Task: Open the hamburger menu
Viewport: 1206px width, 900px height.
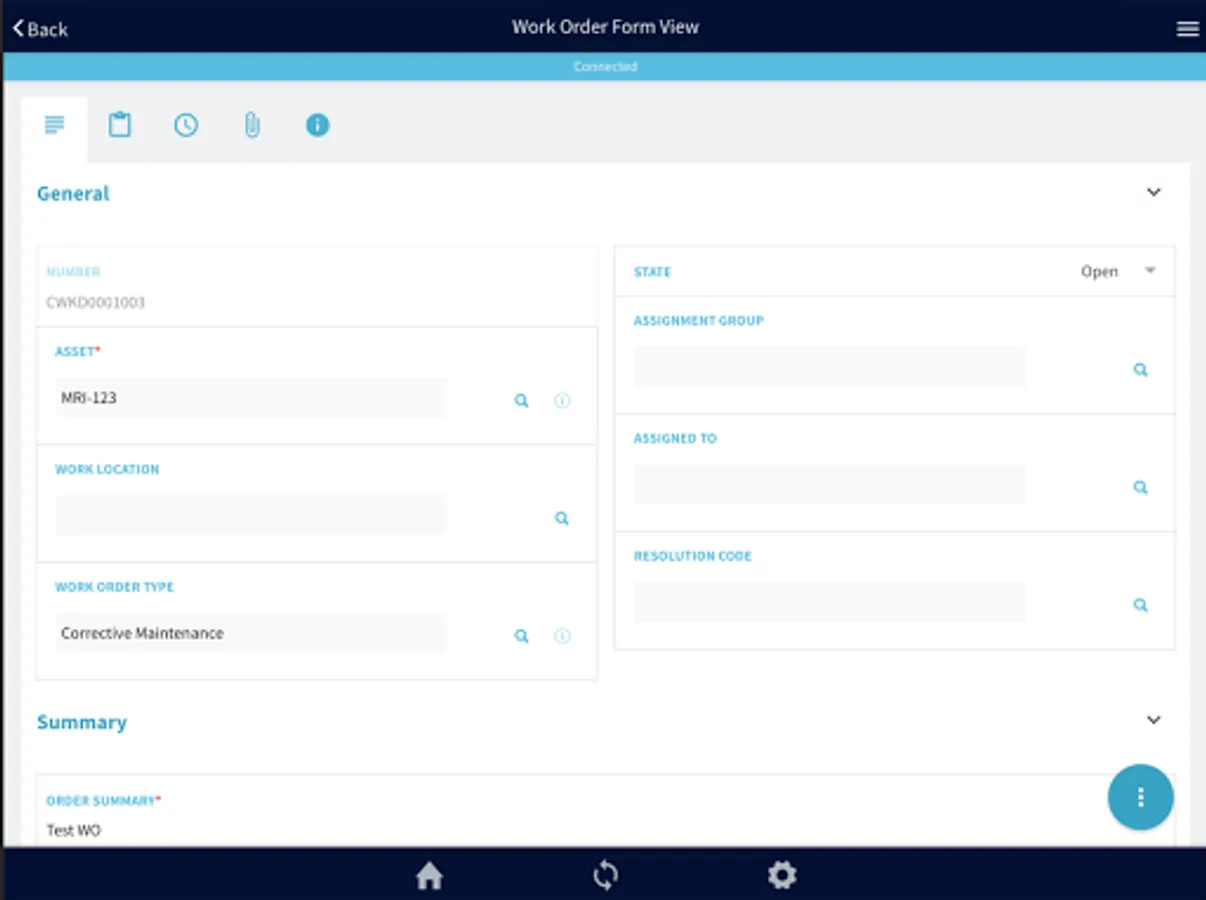Action: [x=1187, y=29]
